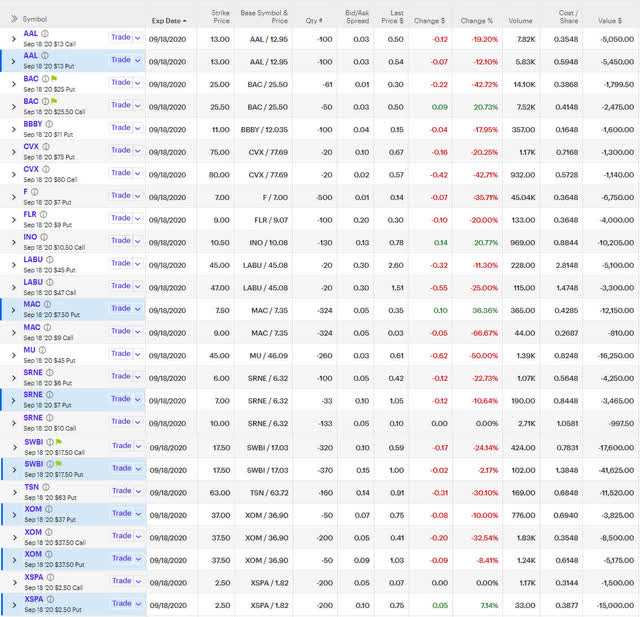Screen dimensions: 640x617
Task: Open info icon beside F $7 Put
Action: click(35, 192)
